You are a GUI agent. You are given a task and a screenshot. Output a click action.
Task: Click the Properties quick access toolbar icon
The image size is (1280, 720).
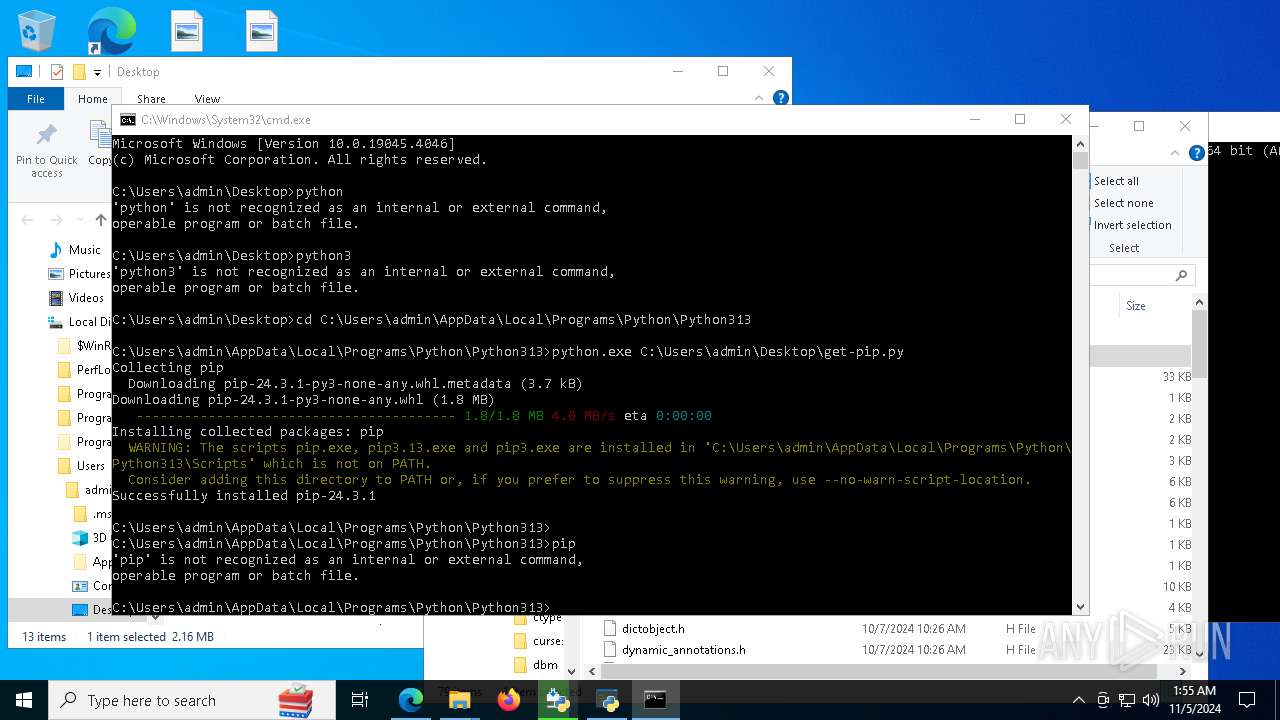click(x=57, y=72)
